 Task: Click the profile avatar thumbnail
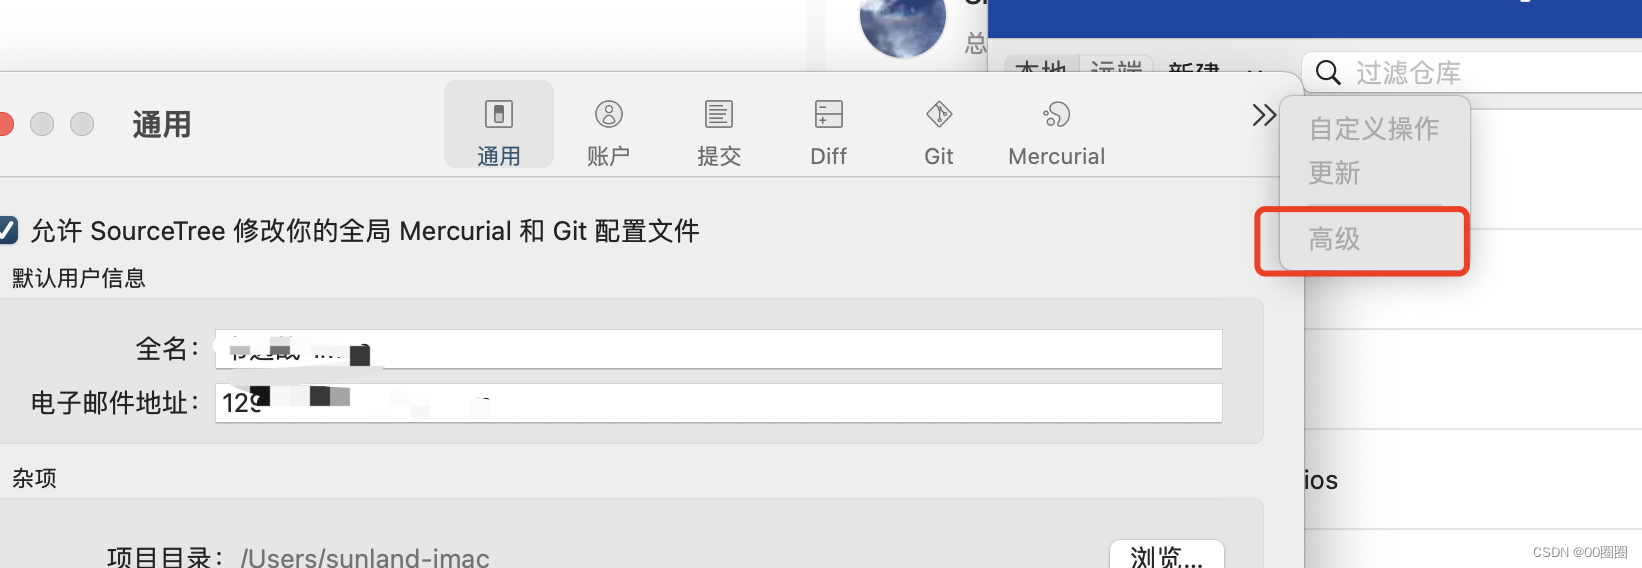coord(903,25)
